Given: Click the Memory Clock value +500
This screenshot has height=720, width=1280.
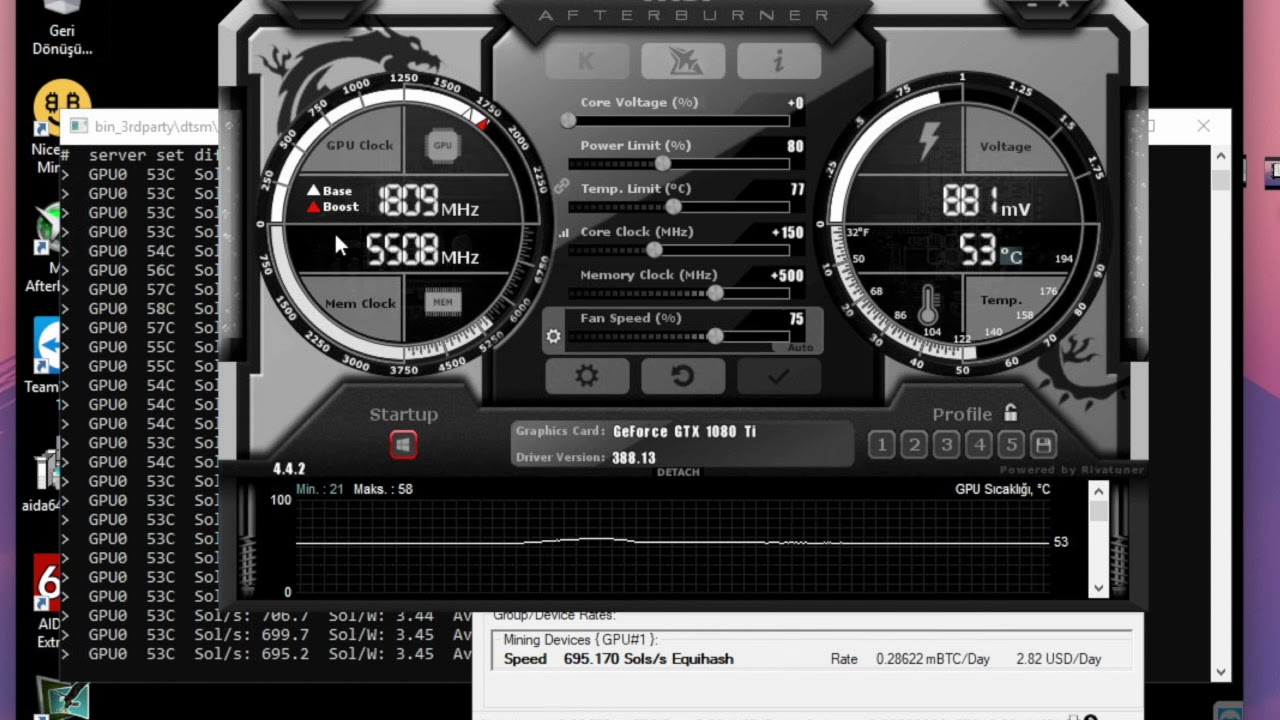Looking at the screenshot, I should [787, 275].
